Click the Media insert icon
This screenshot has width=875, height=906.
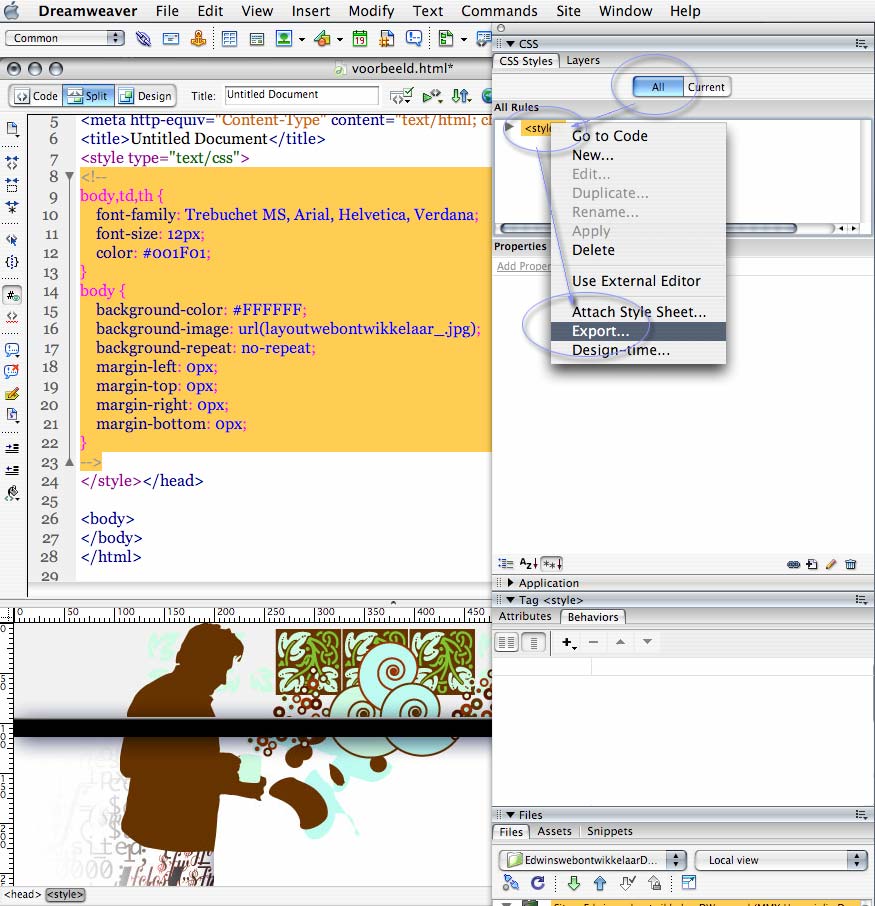point(322,39)
